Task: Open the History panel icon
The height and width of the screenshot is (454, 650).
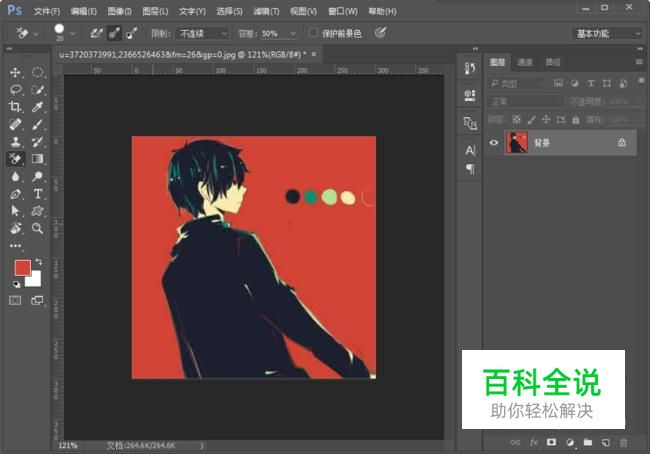Action: point(470,68)
